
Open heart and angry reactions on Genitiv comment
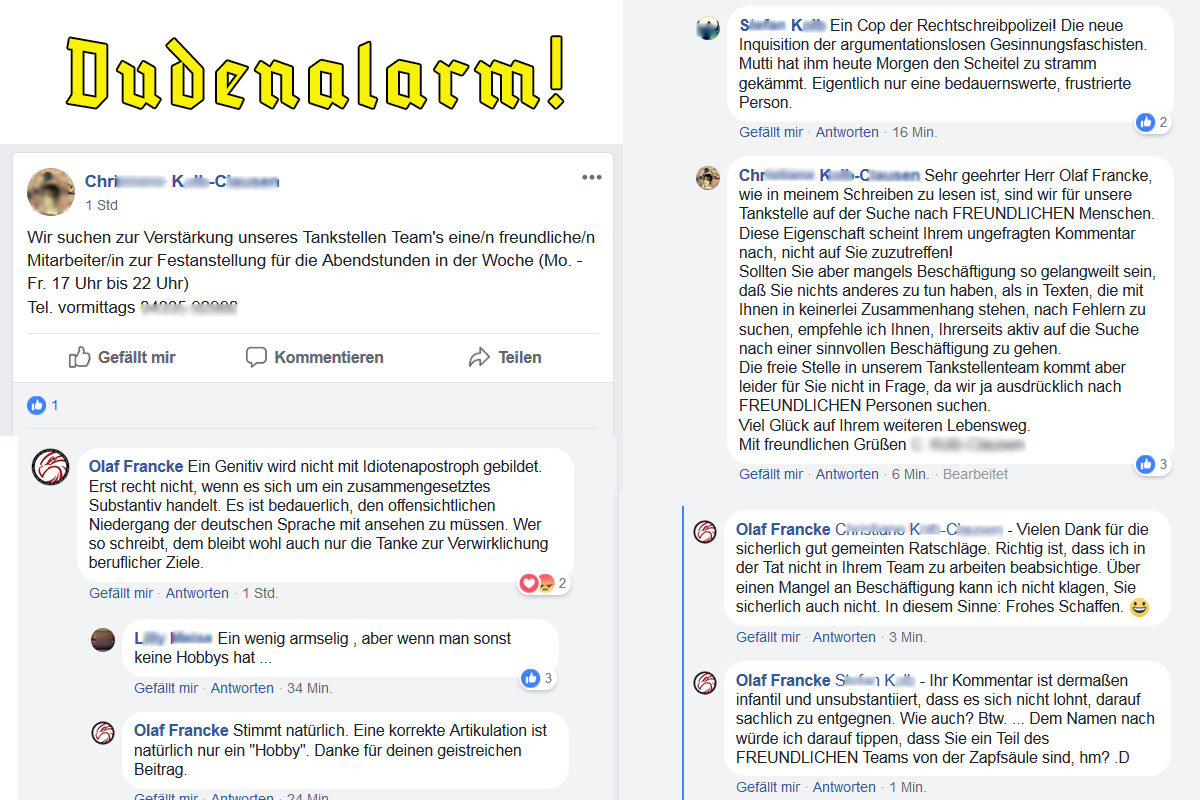[543, 583]
